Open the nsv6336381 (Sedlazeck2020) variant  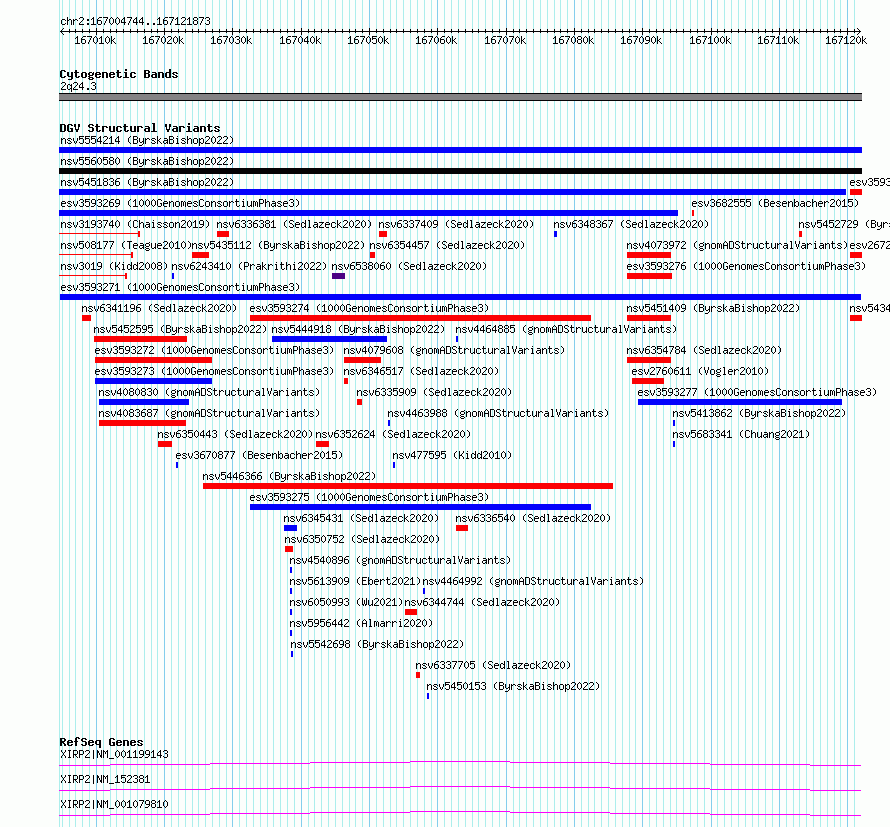click(294, 224)
